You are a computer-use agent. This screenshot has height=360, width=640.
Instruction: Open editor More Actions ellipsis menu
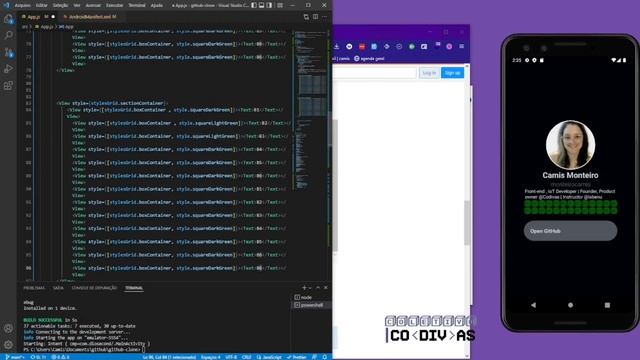tap(325, 17)
